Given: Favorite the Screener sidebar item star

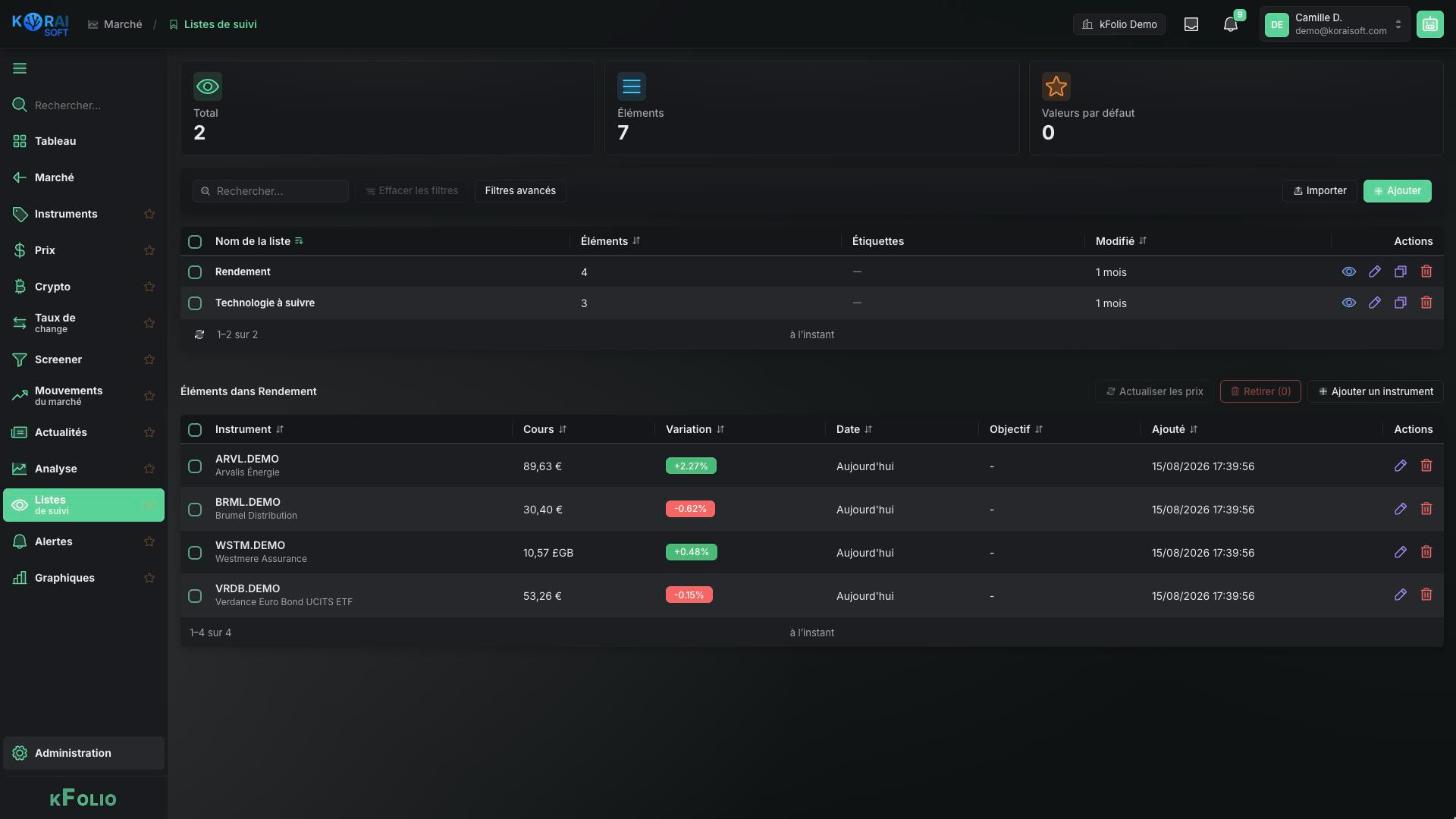Looking at the screenshot, I should (149, 360).
